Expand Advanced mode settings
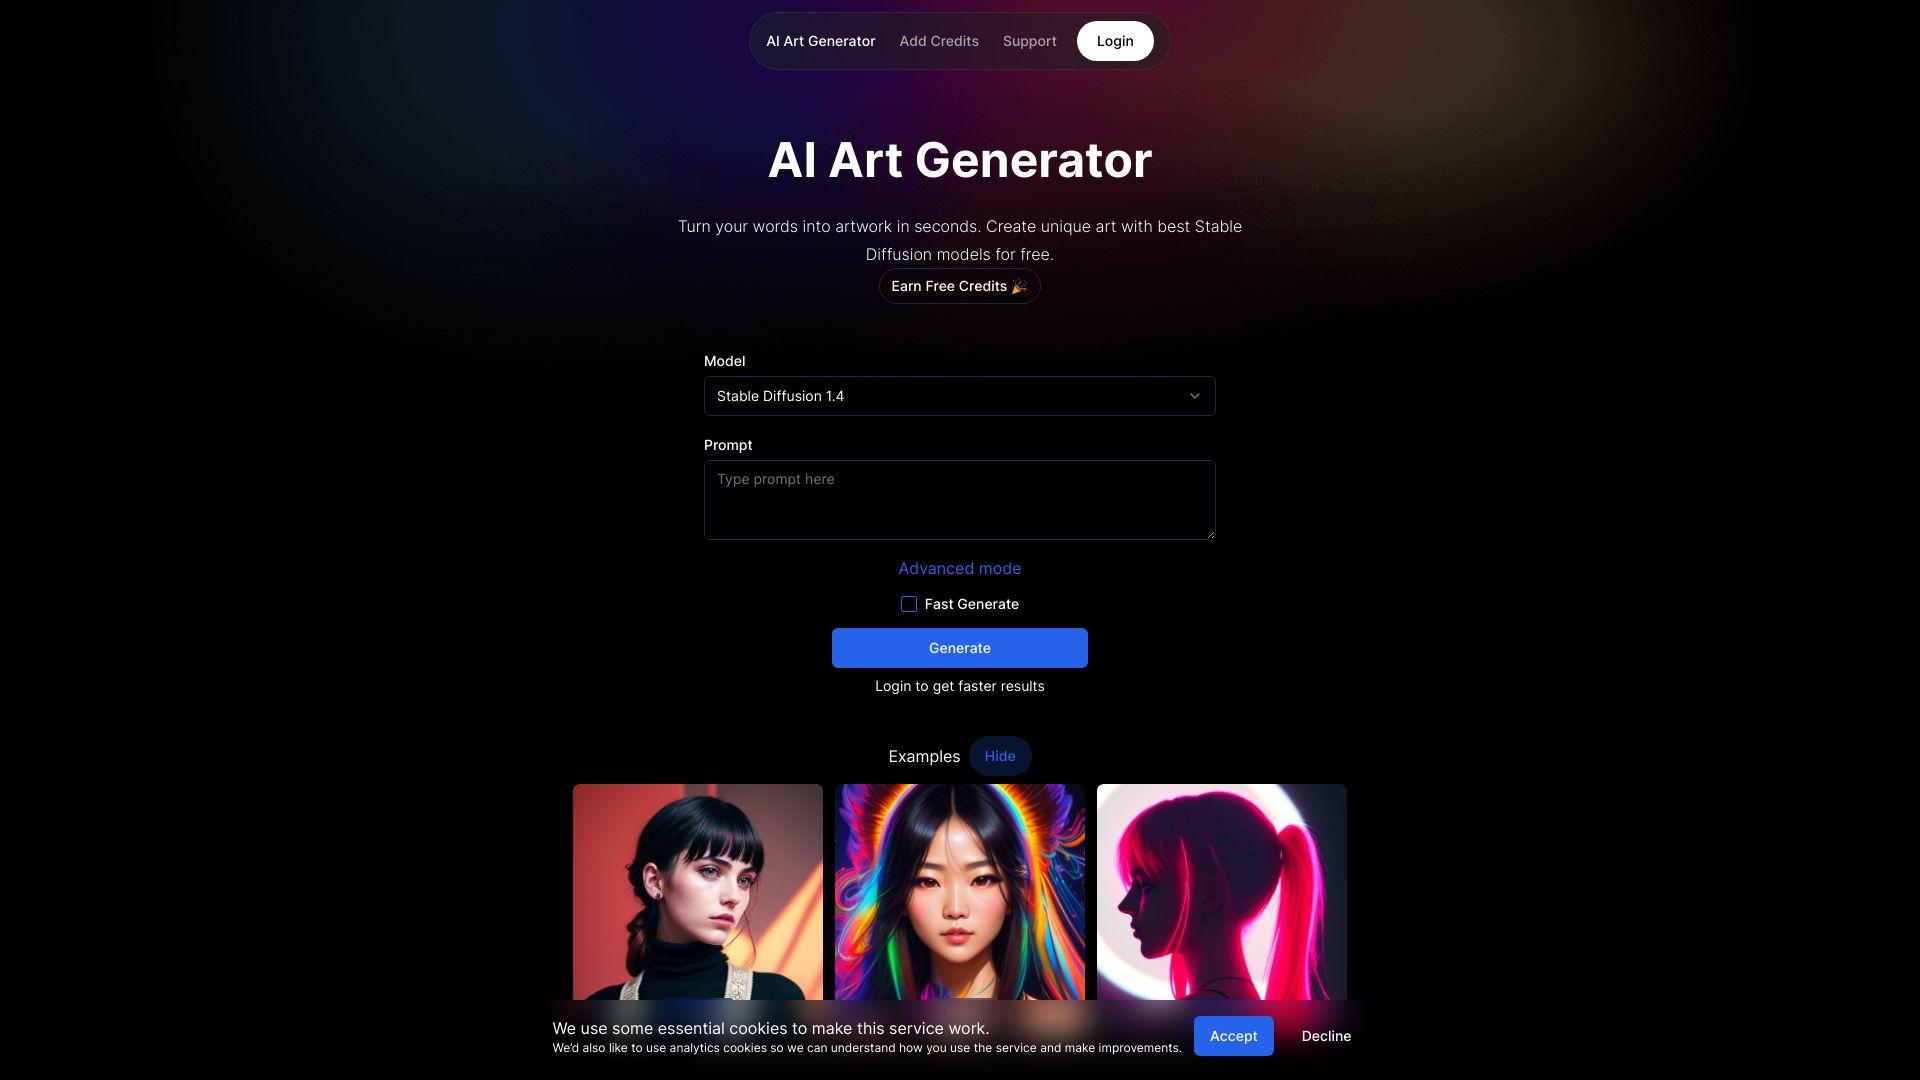The height and width of the screenshot is (1080, 1920). click(x=960, y=568)
